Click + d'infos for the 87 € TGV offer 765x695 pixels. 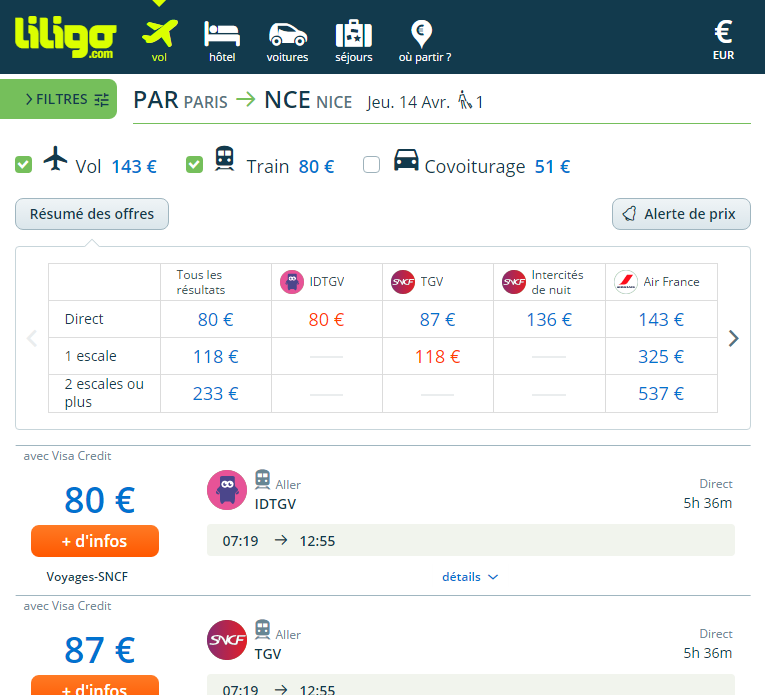coord(95,685)
